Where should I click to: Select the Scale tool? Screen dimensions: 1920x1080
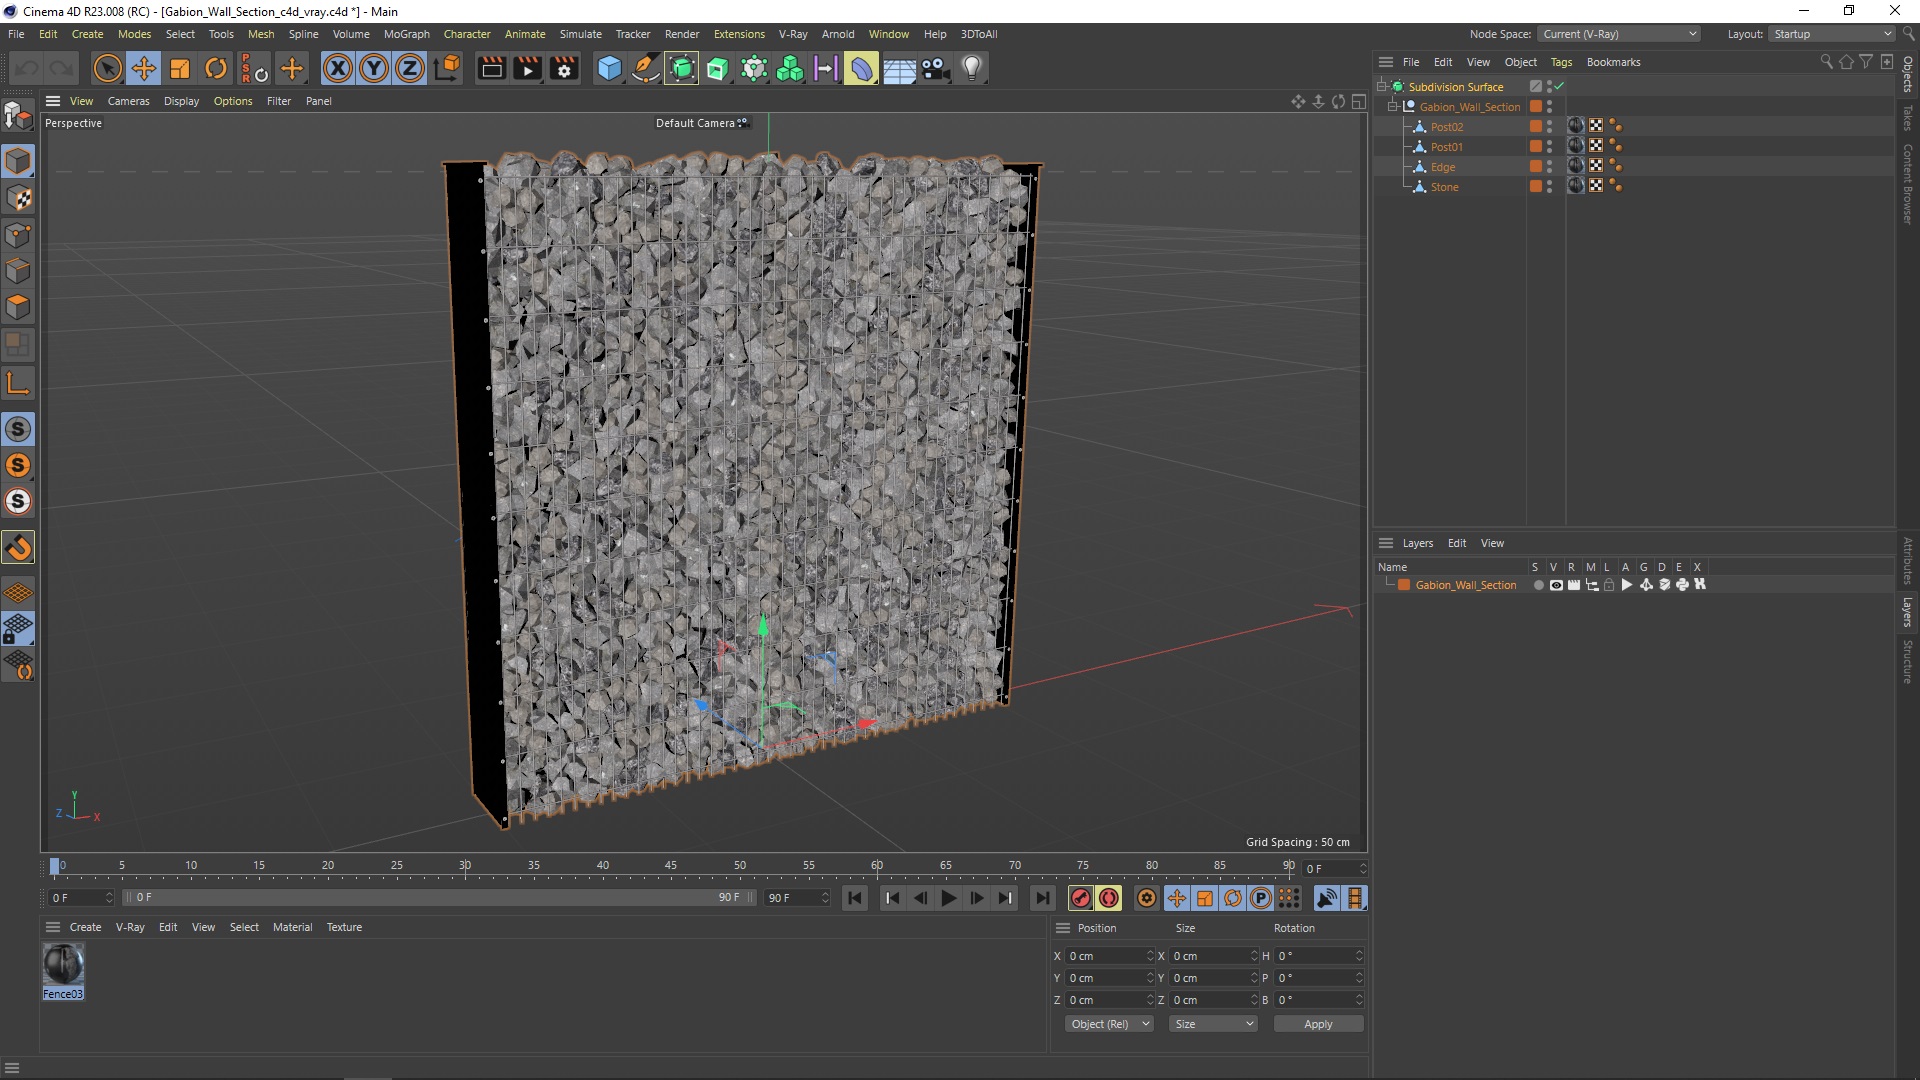click(x=179, y=68)
